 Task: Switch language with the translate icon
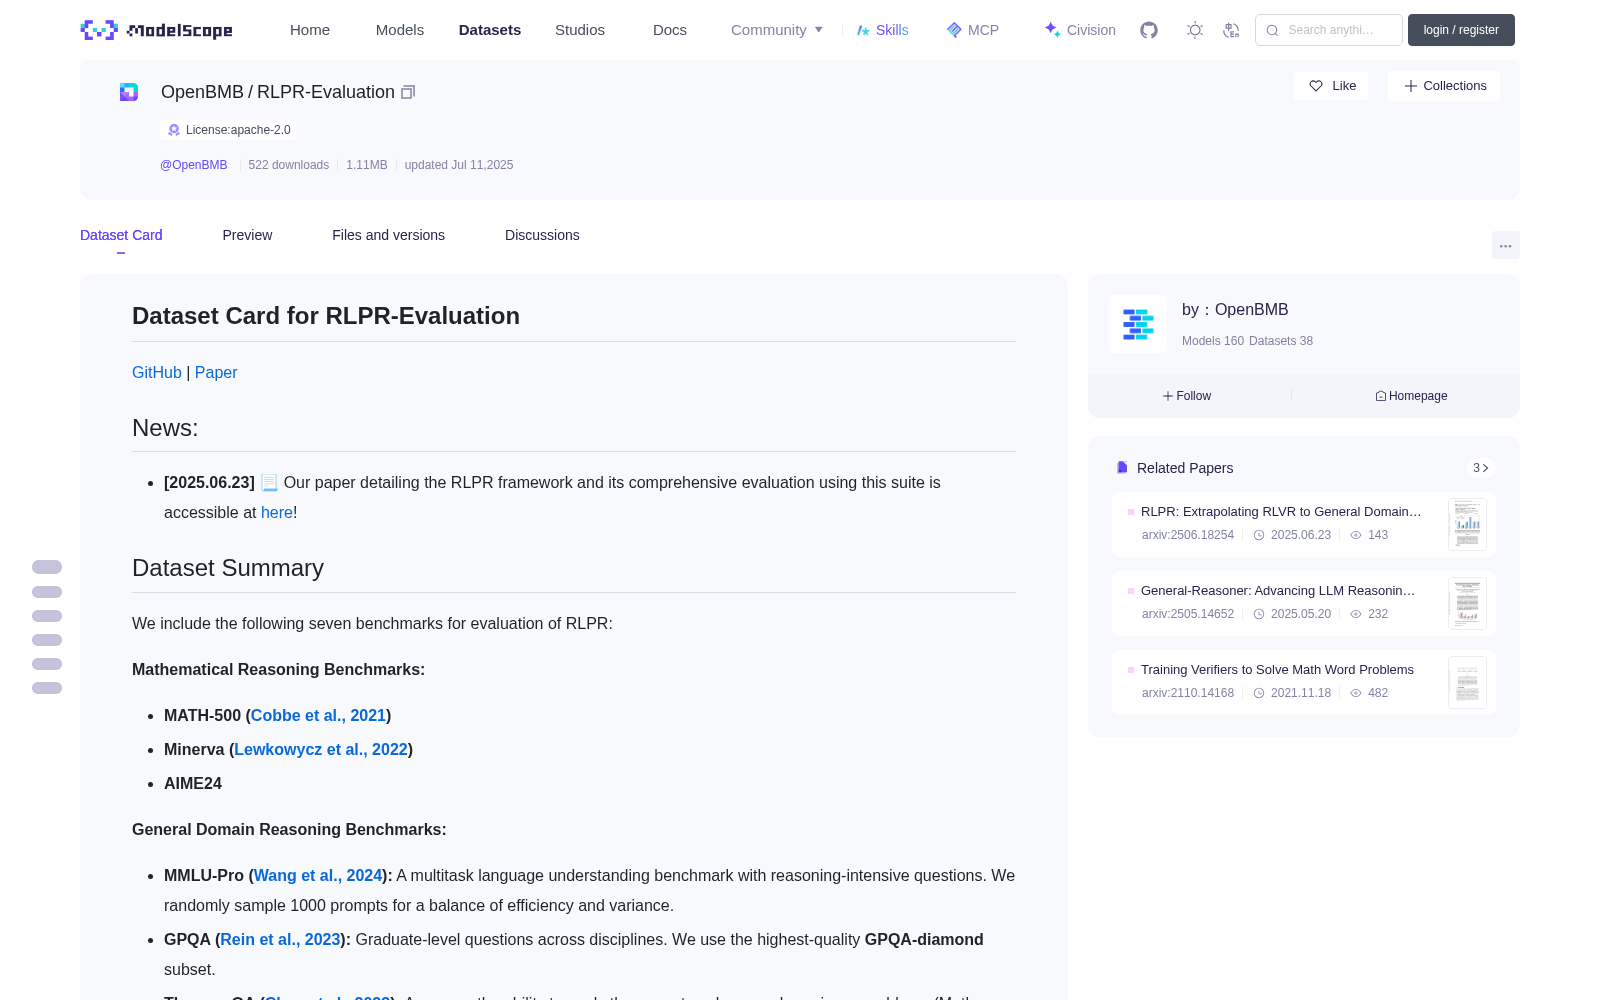pyautogui.click(x=1232, y=30)
